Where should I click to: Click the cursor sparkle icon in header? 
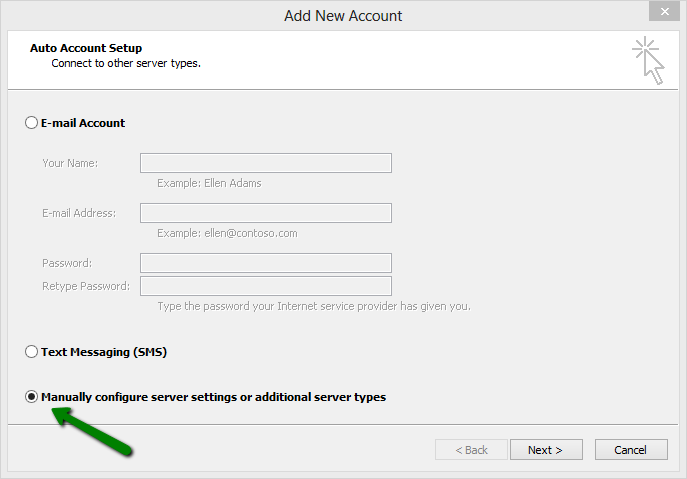click(x=647, y=60)
